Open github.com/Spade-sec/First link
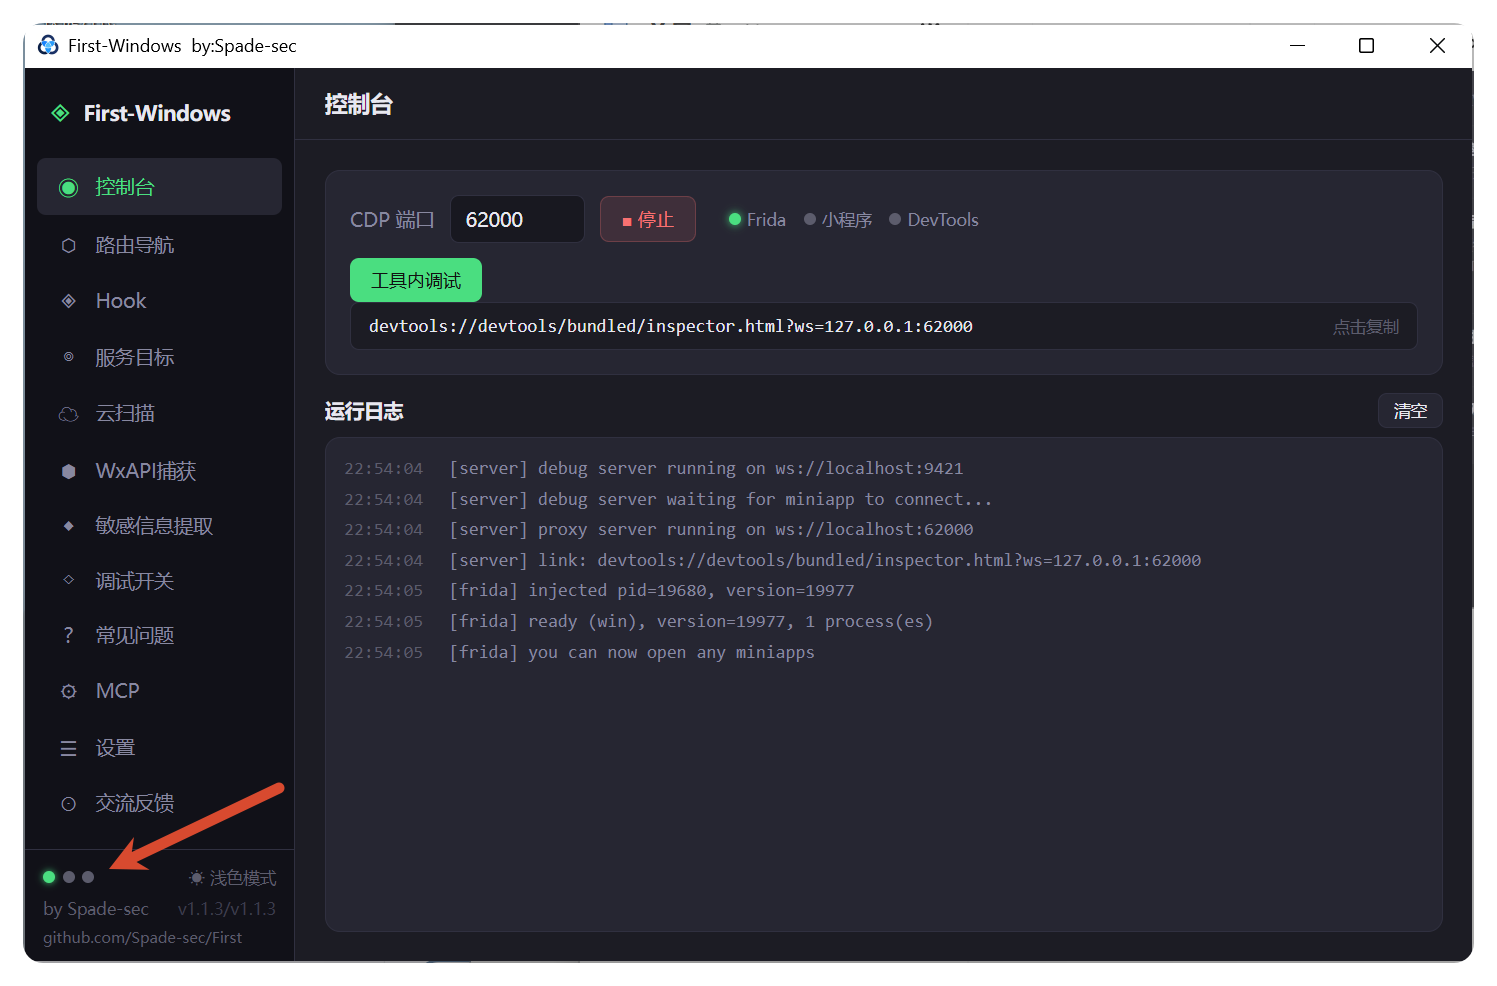 tap(142, 938)
